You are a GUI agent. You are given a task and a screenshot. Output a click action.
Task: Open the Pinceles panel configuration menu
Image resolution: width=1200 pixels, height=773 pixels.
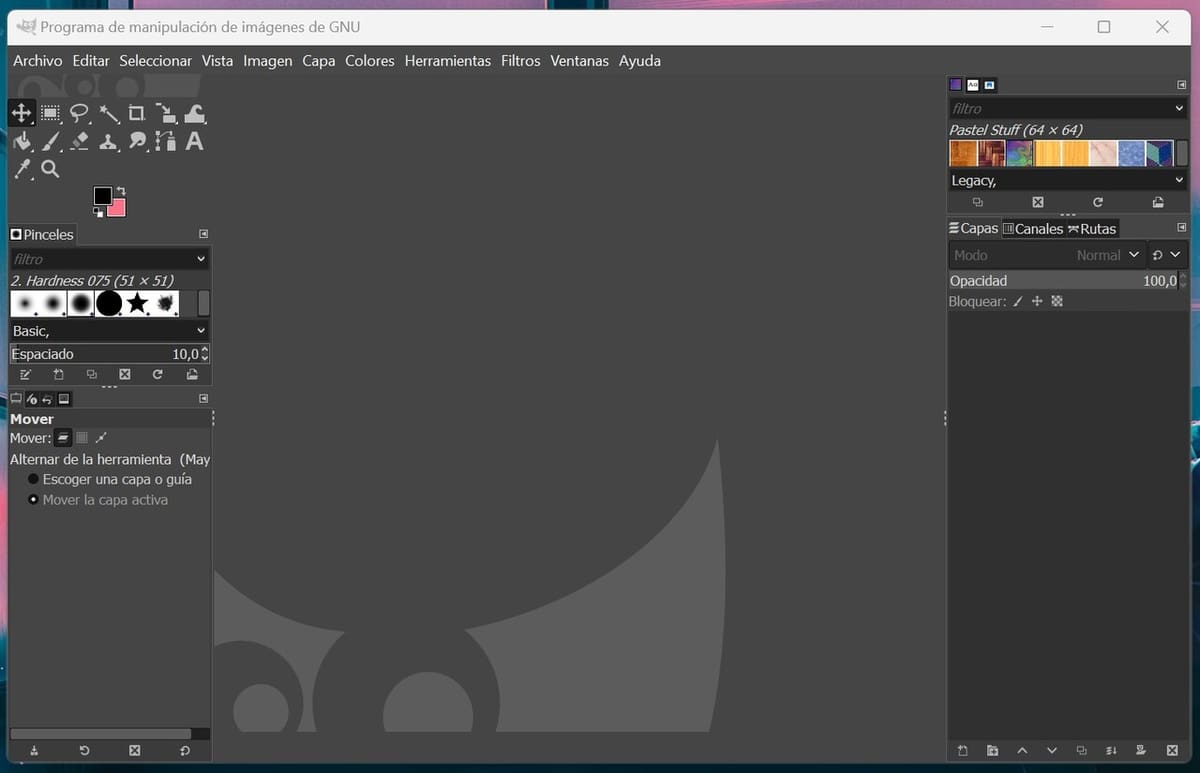coord(203,234)
